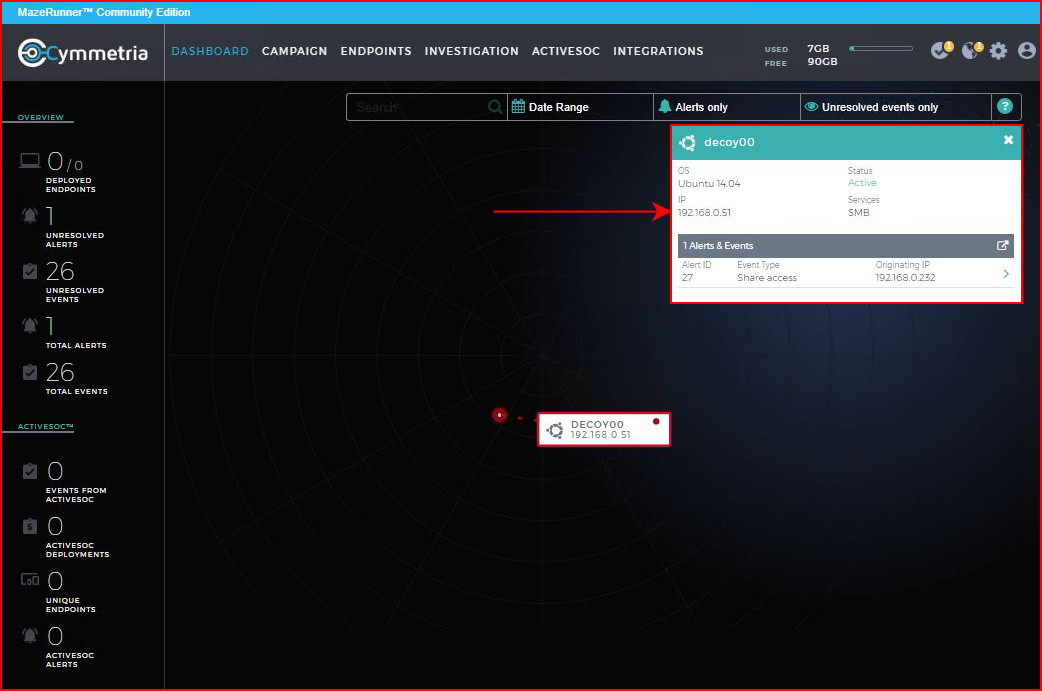
Task: Click the bell icon beside Unresolved Alerts
Action: tap(30, 215)
